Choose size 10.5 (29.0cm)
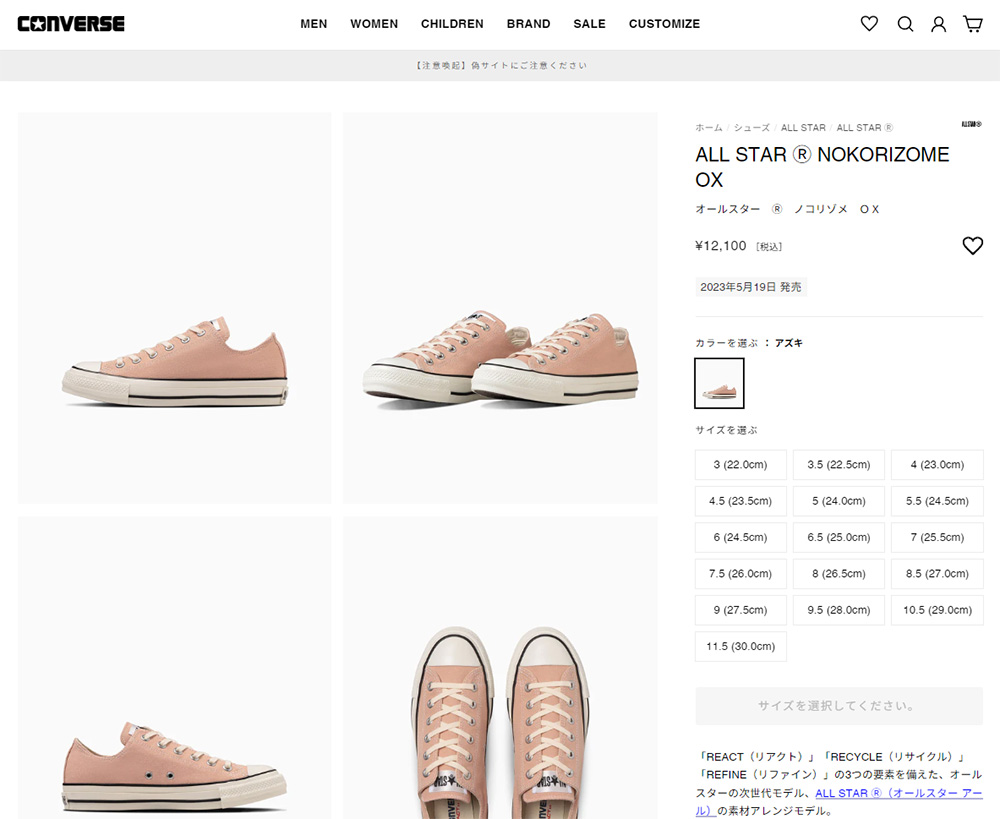1000x819 pixels. 937,610
